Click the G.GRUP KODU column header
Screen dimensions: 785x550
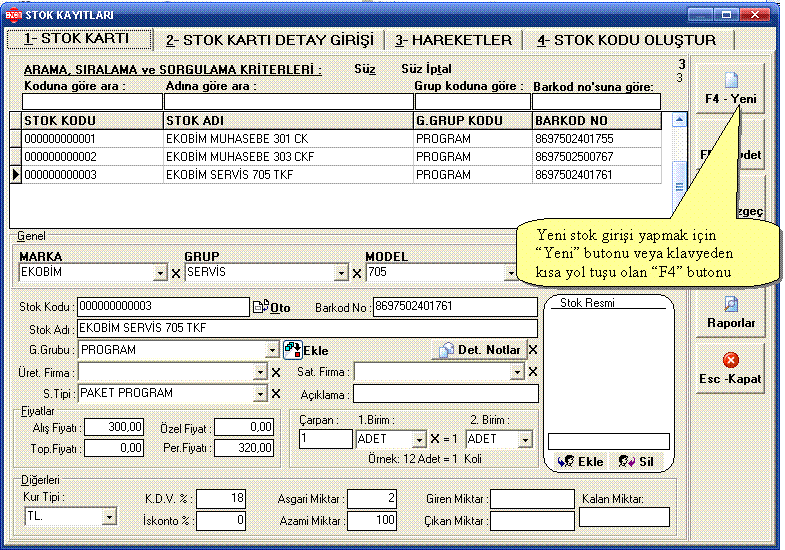click(x=473, y=121)
